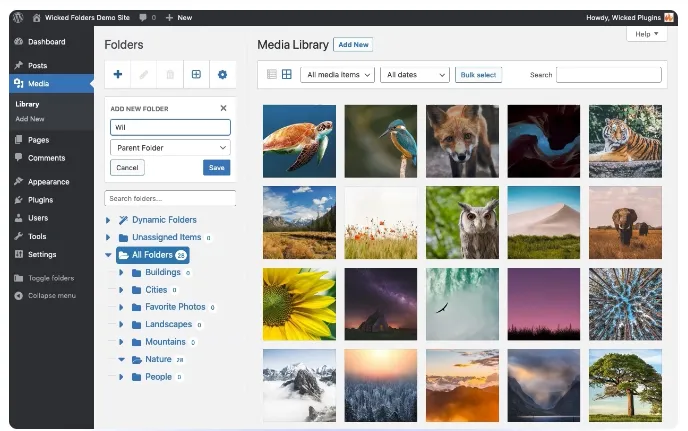Open the sea turtle thumbnail
The image size is (688, 431).
(x=299, y=141)
